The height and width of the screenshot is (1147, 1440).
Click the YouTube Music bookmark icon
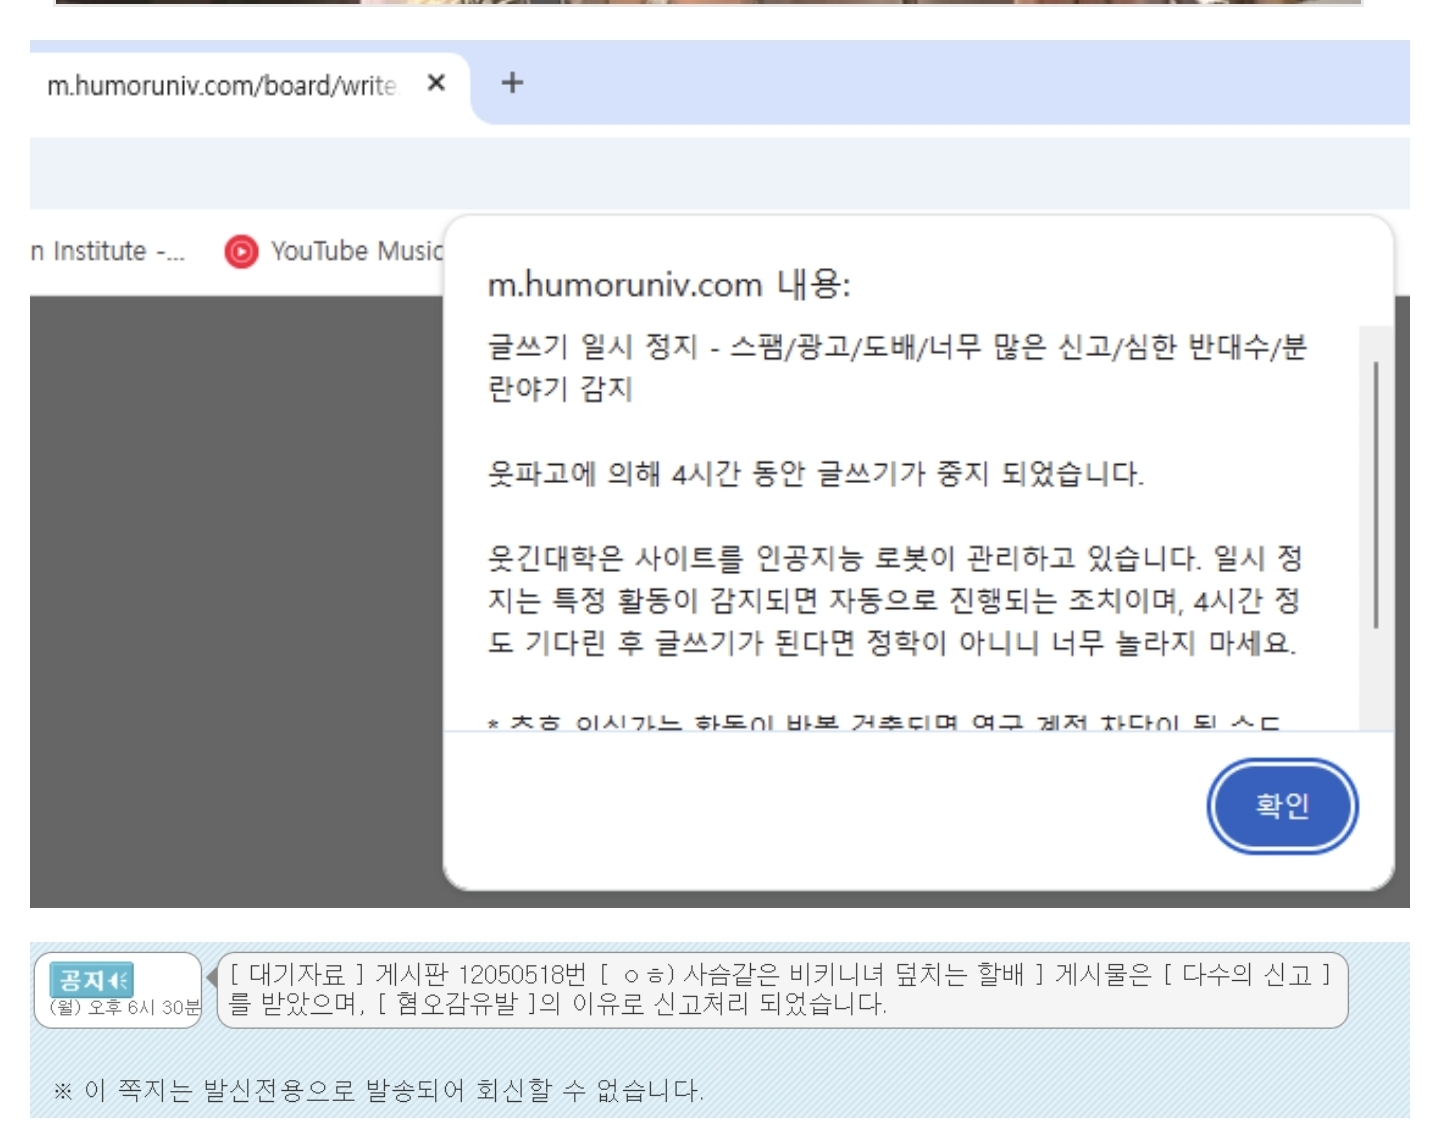241,251
